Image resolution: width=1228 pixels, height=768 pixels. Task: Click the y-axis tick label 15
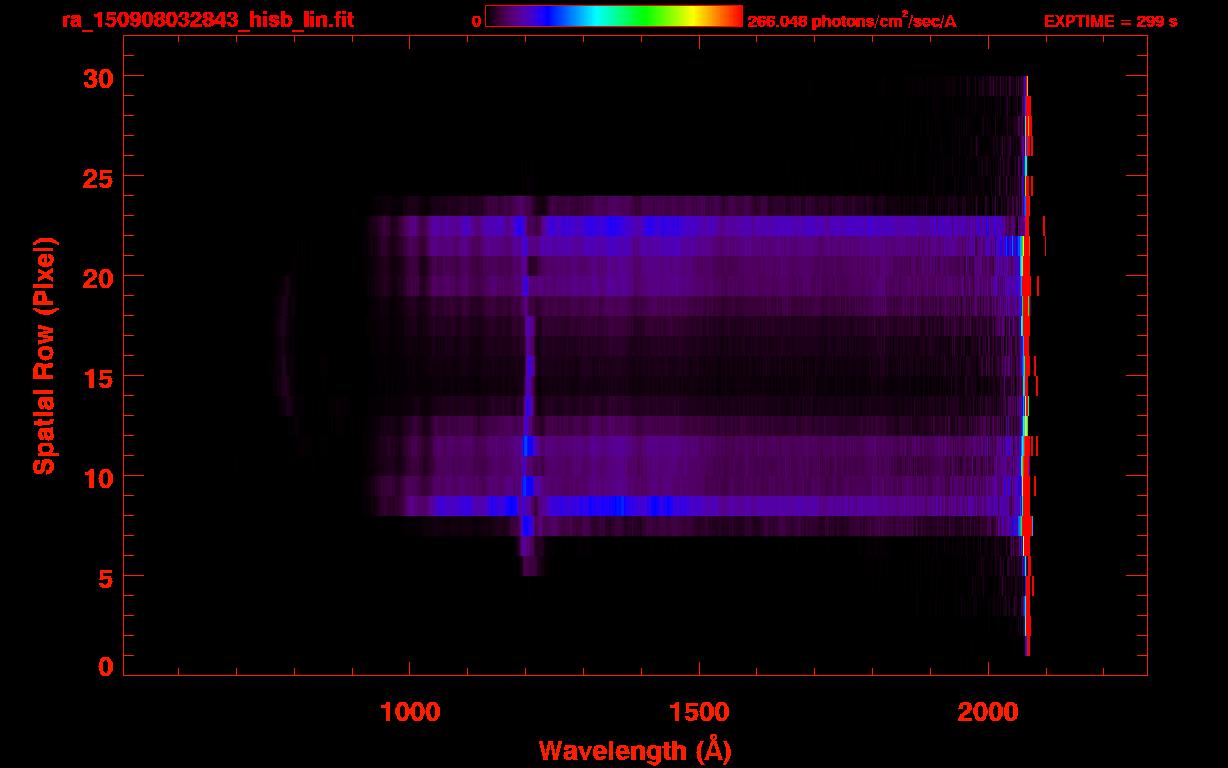pyautogui.click(x=96, y=377)
